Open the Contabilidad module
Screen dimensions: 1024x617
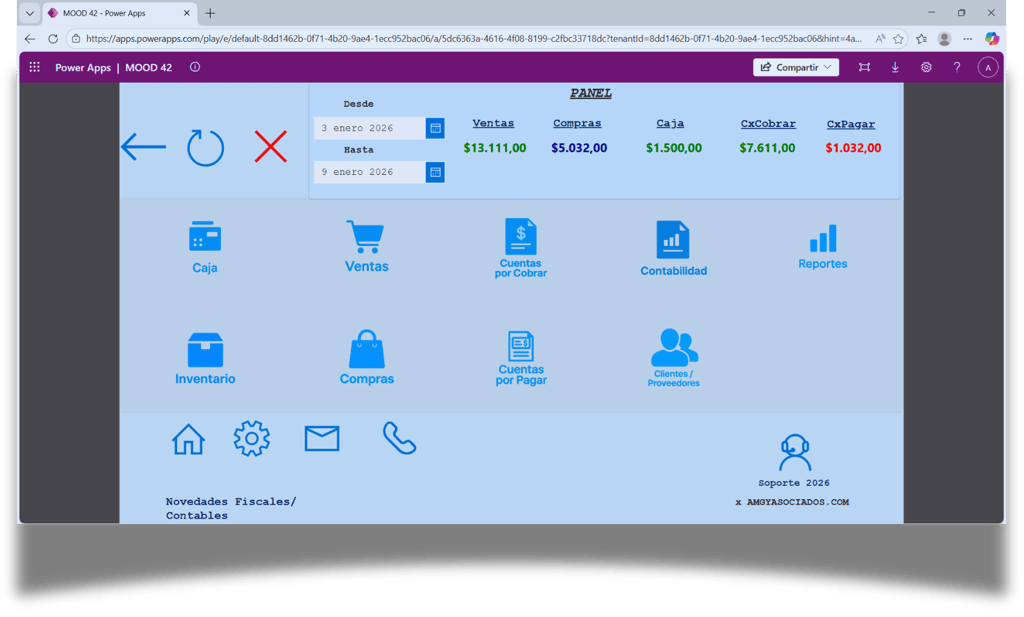click(x=673, y=249)
